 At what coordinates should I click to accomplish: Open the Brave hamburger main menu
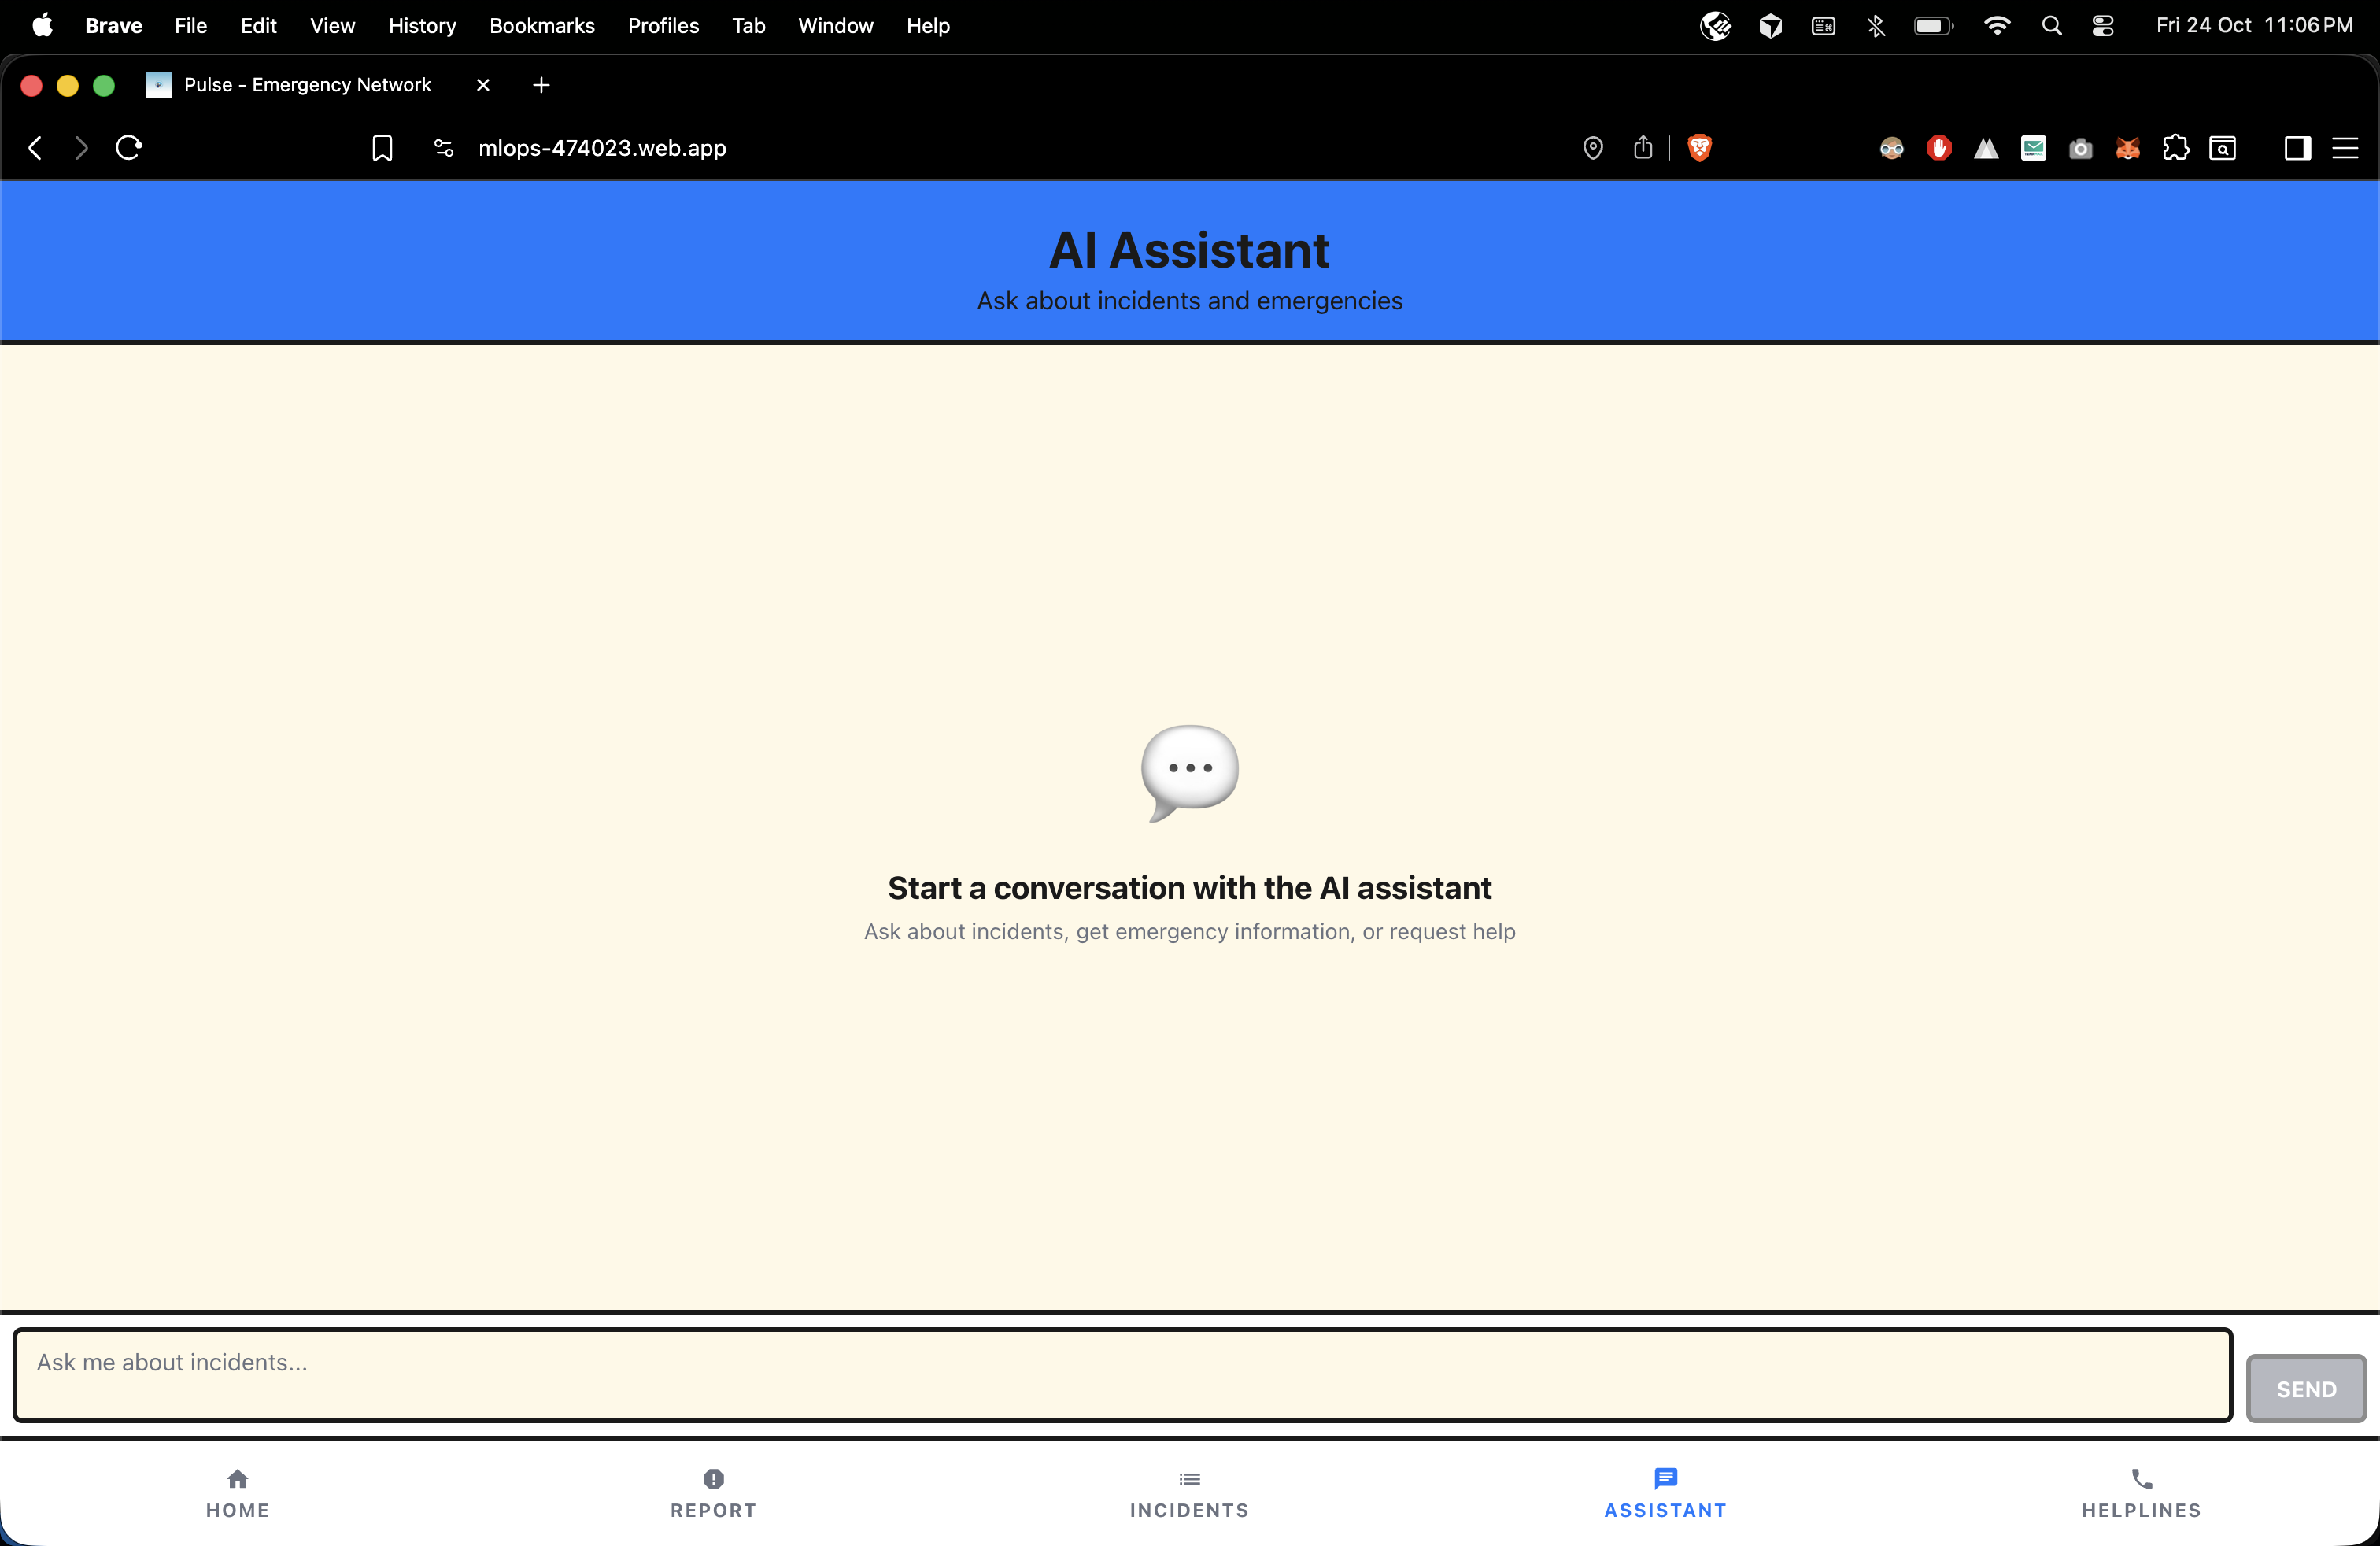click(2345, 149)
